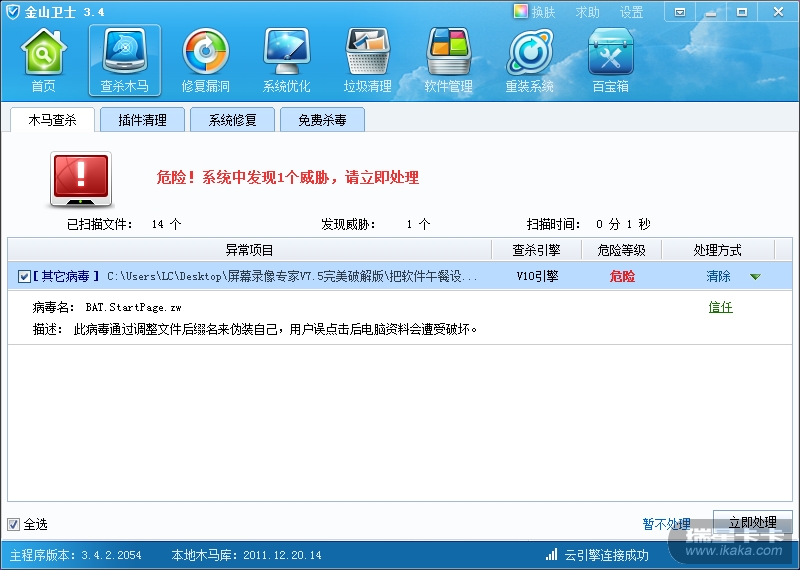Click the 换肤 skin change link

point(543,12)
